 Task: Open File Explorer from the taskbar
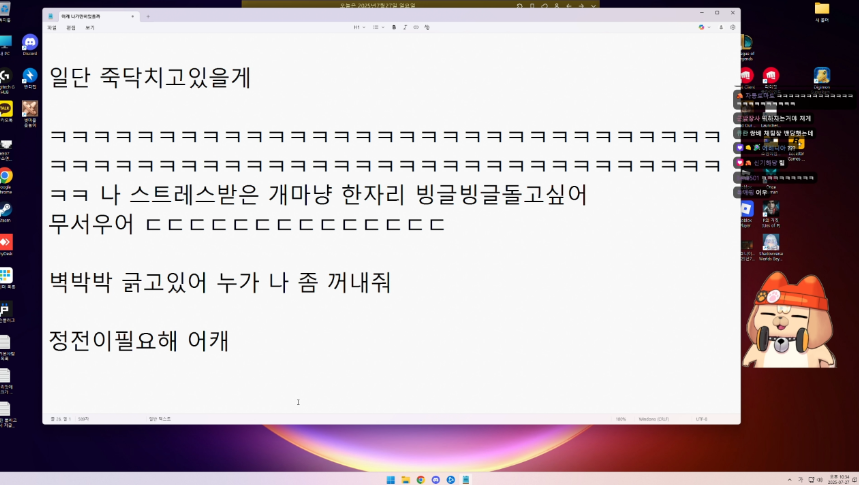pos(405,480)
